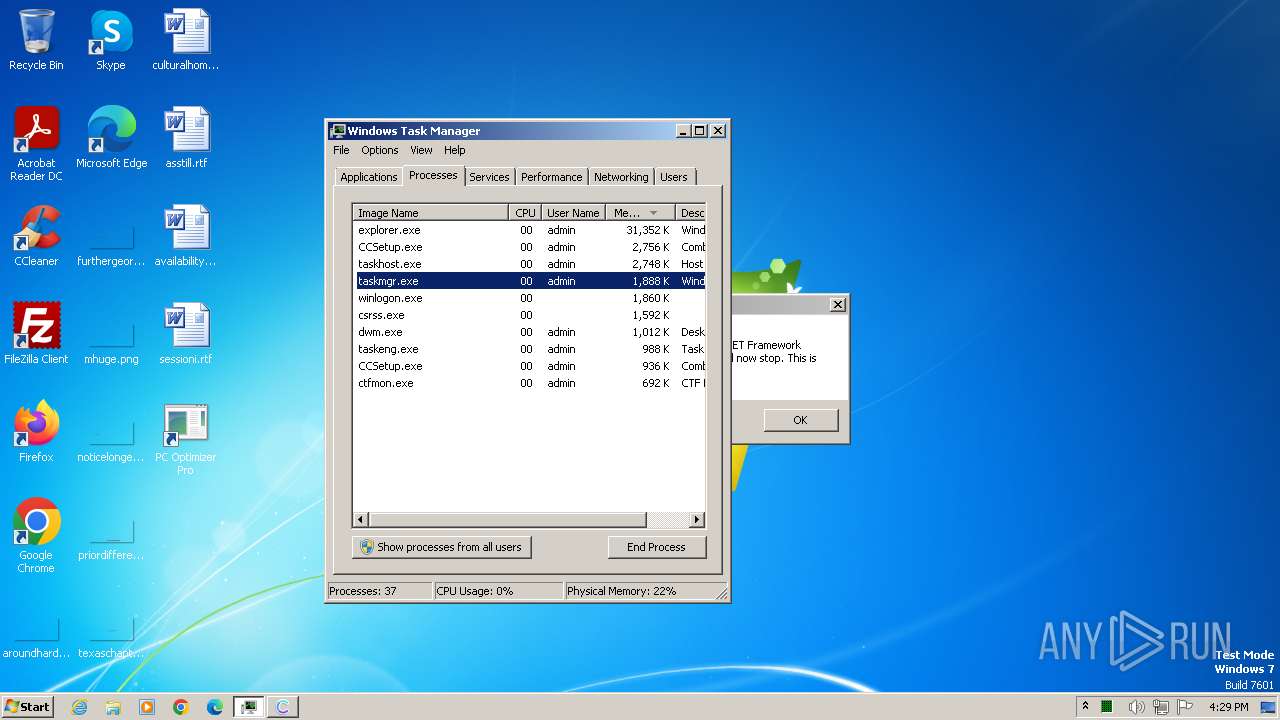Screen dimensions: 1280x720
Task: Open the availability document icon
Action: (186, 236)
